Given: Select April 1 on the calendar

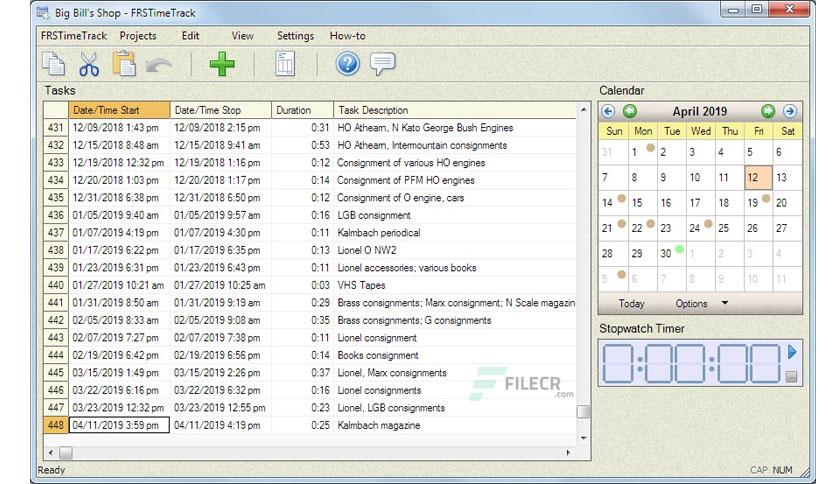Looking at the screenshot, I should [x=642, y=152].
